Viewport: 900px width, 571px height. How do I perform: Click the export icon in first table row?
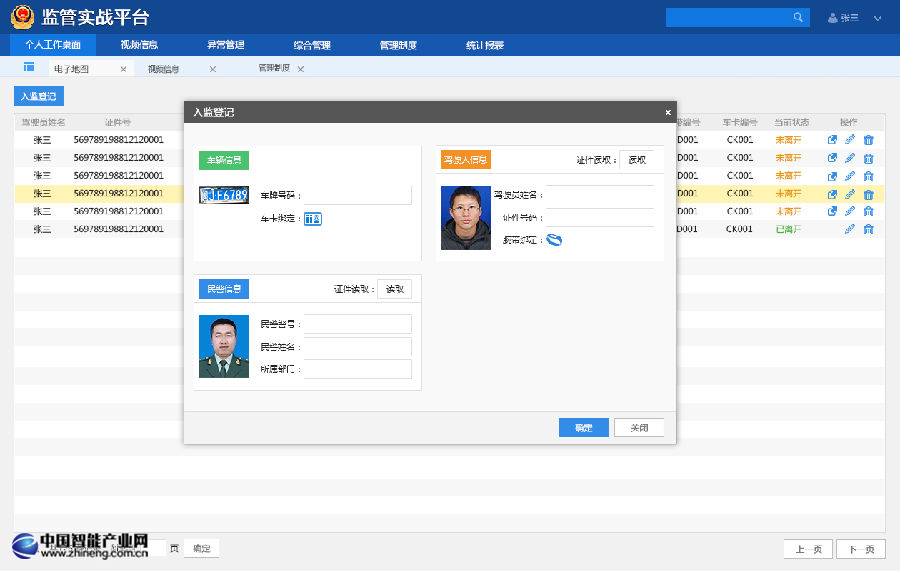[x=832, y=140]
